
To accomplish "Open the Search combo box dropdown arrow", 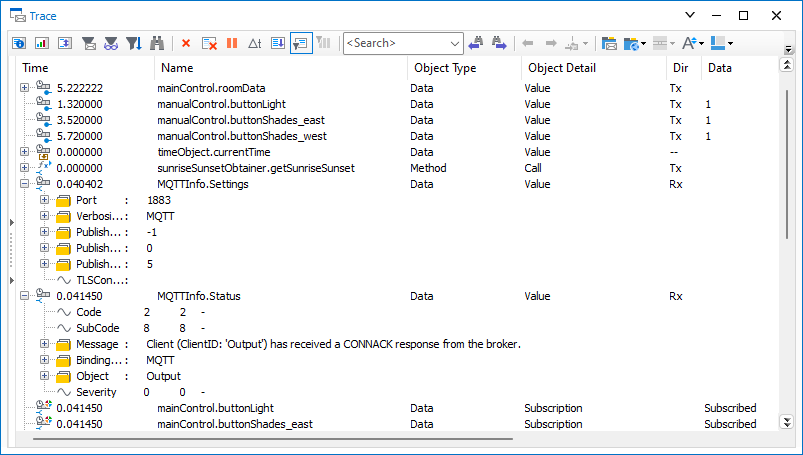I will [454, 44].
